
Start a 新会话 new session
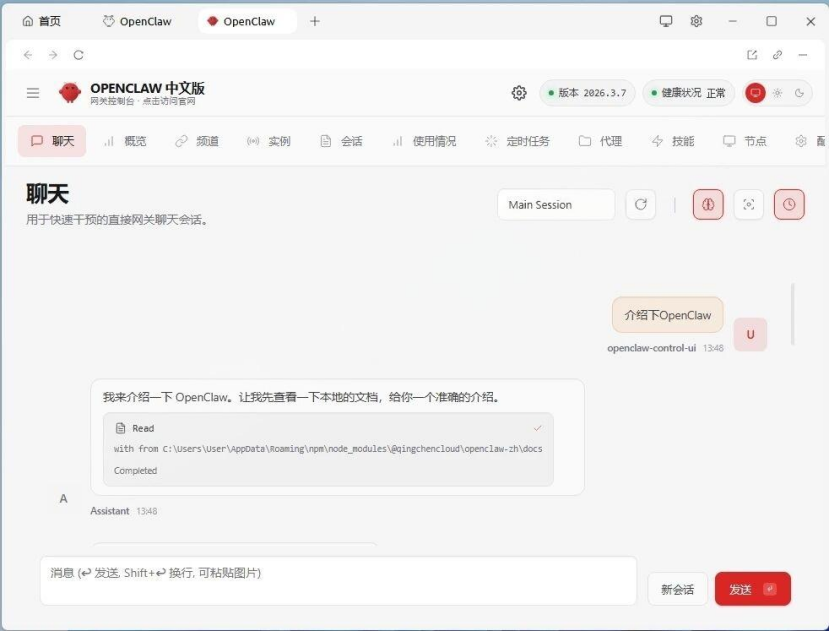[x=678, y=589]
